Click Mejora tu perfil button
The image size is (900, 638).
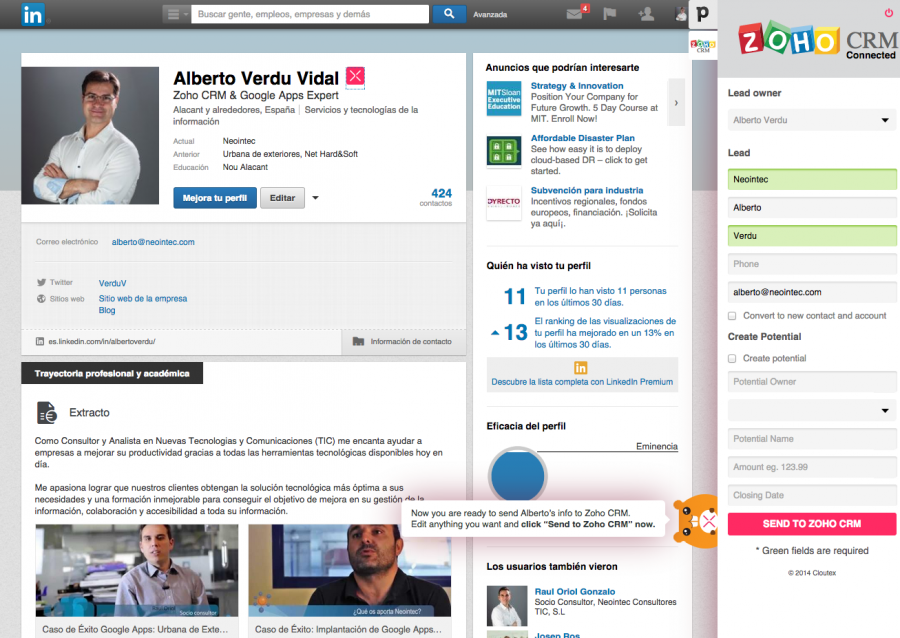(215, 198)
